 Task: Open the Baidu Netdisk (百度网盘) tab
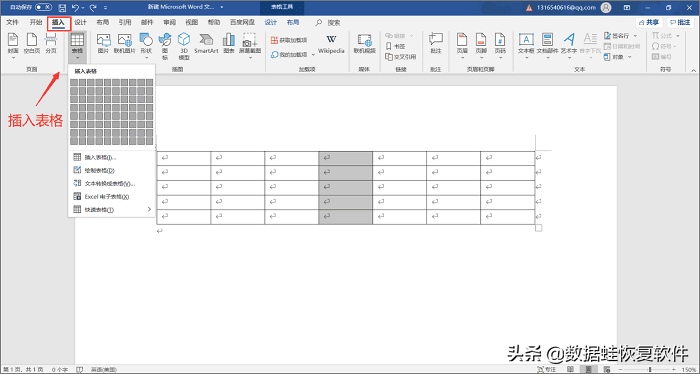coord(242,22)
